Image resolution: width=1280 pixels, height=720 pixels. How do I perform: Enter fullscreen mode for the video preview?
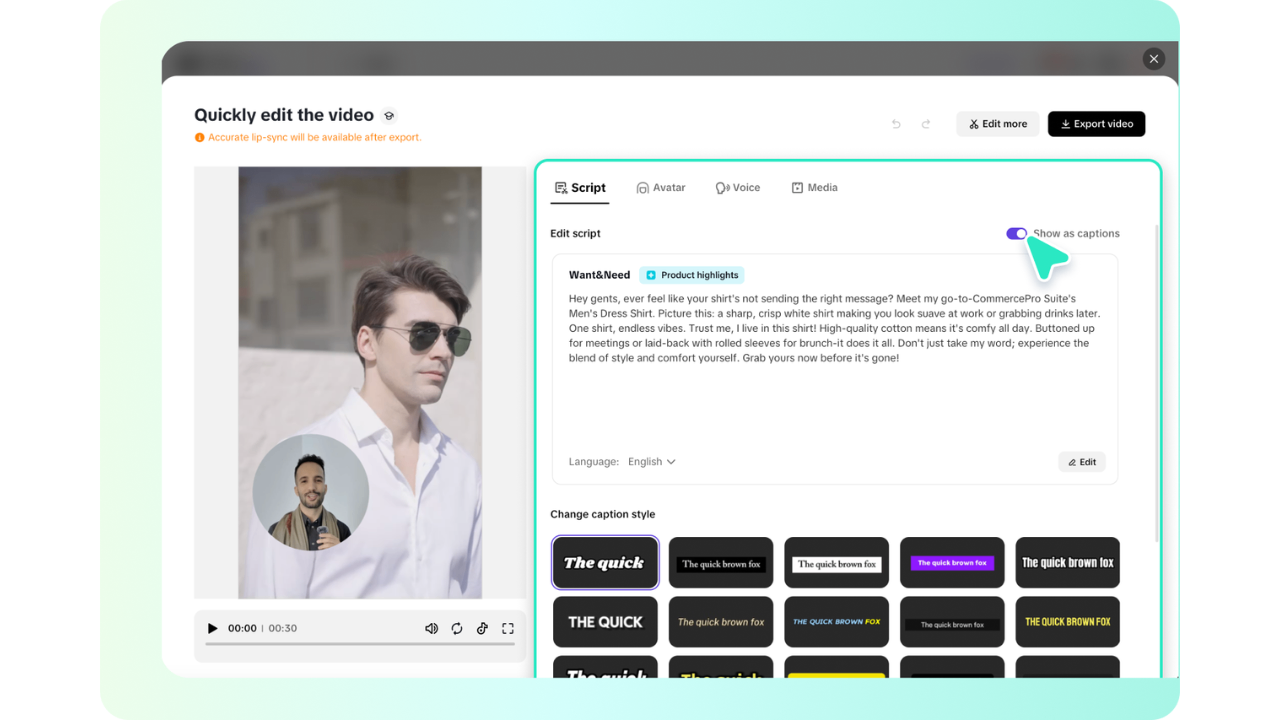click(x=507, y=628)
